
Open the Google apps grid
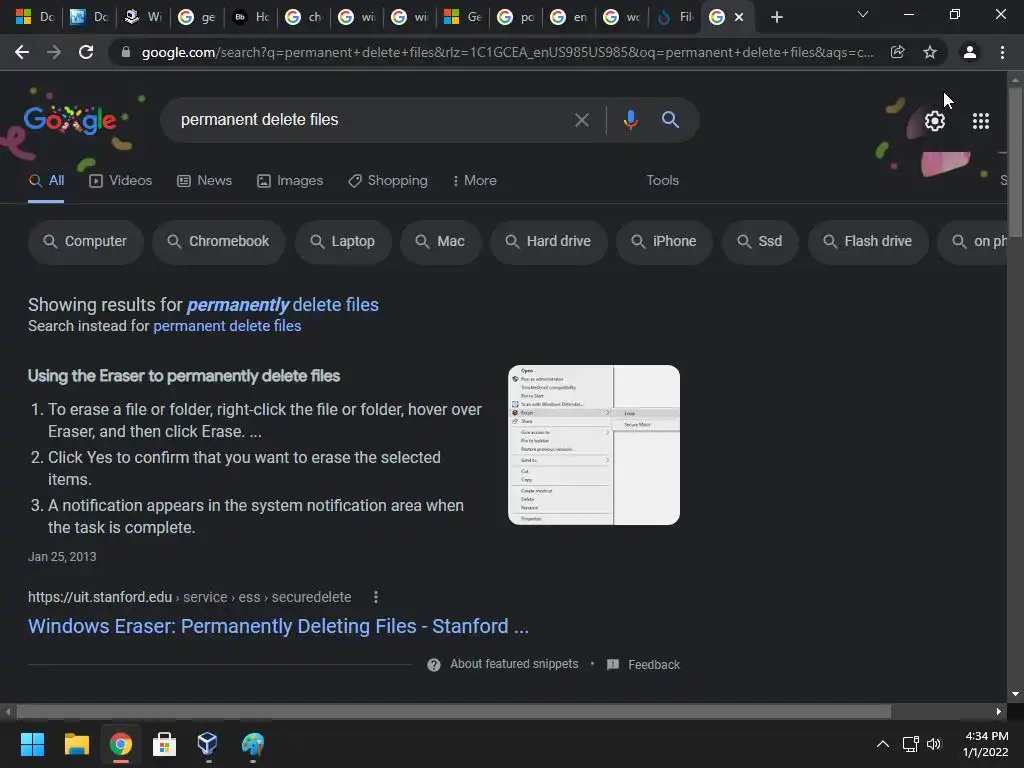click(x=981, y=121)
